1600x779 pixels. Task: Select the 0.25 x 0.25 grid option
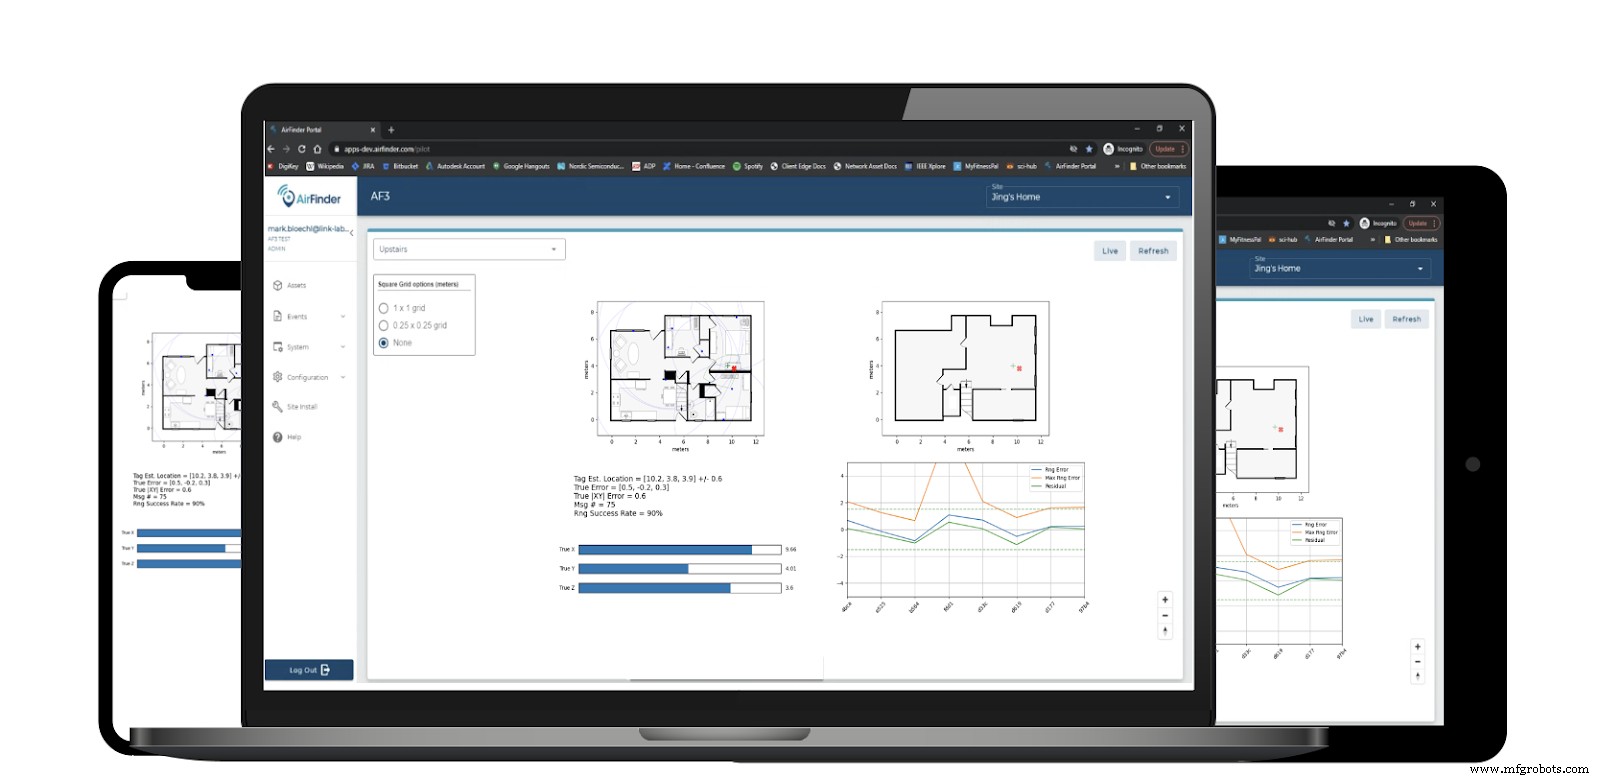coord(383,325)
